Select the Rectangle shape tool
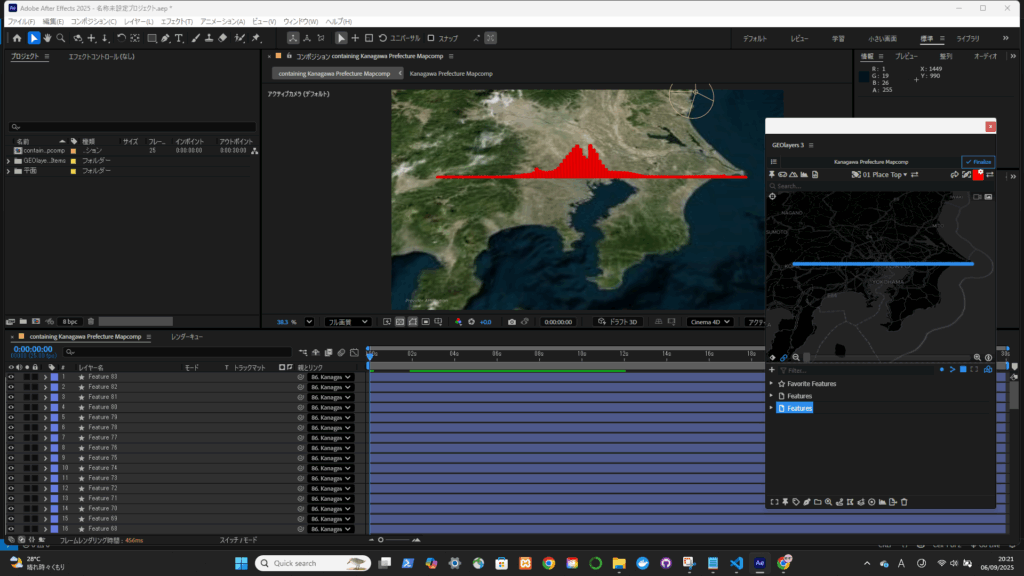1024x576 pixels. pos(151,38)
